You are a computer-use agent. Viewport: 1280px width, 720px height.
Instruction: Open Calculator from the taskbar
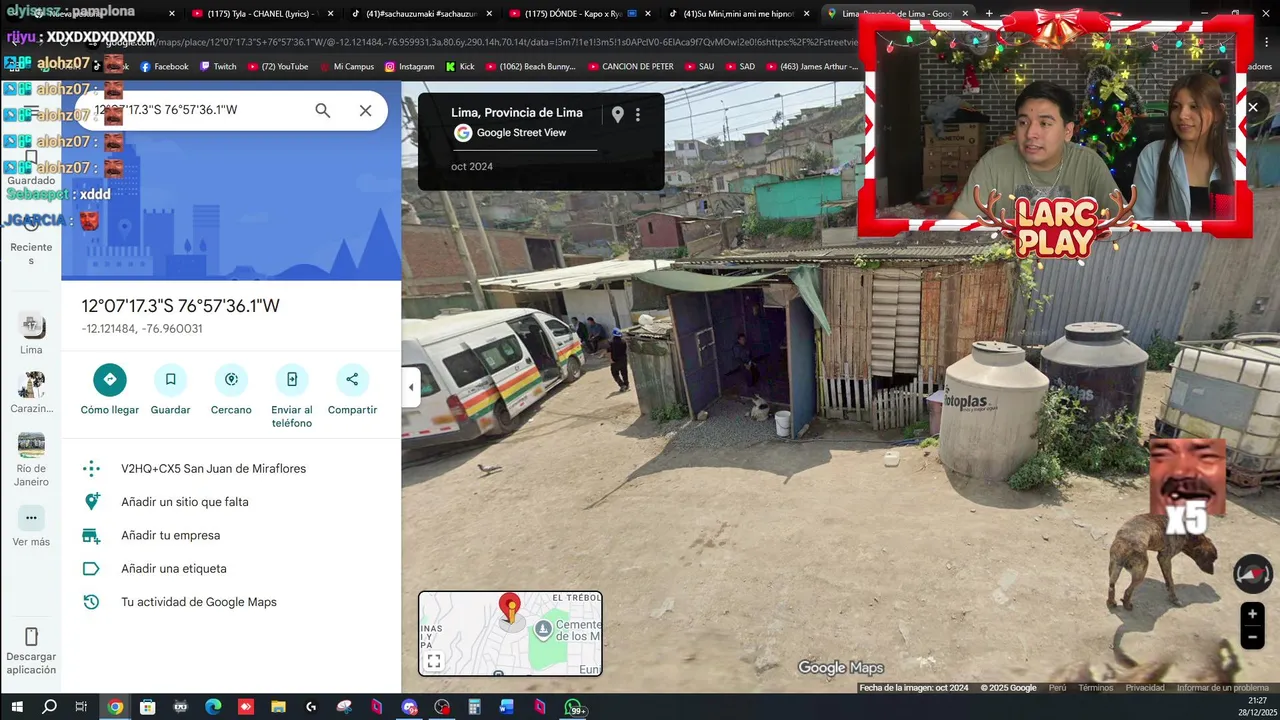point(474,707)
